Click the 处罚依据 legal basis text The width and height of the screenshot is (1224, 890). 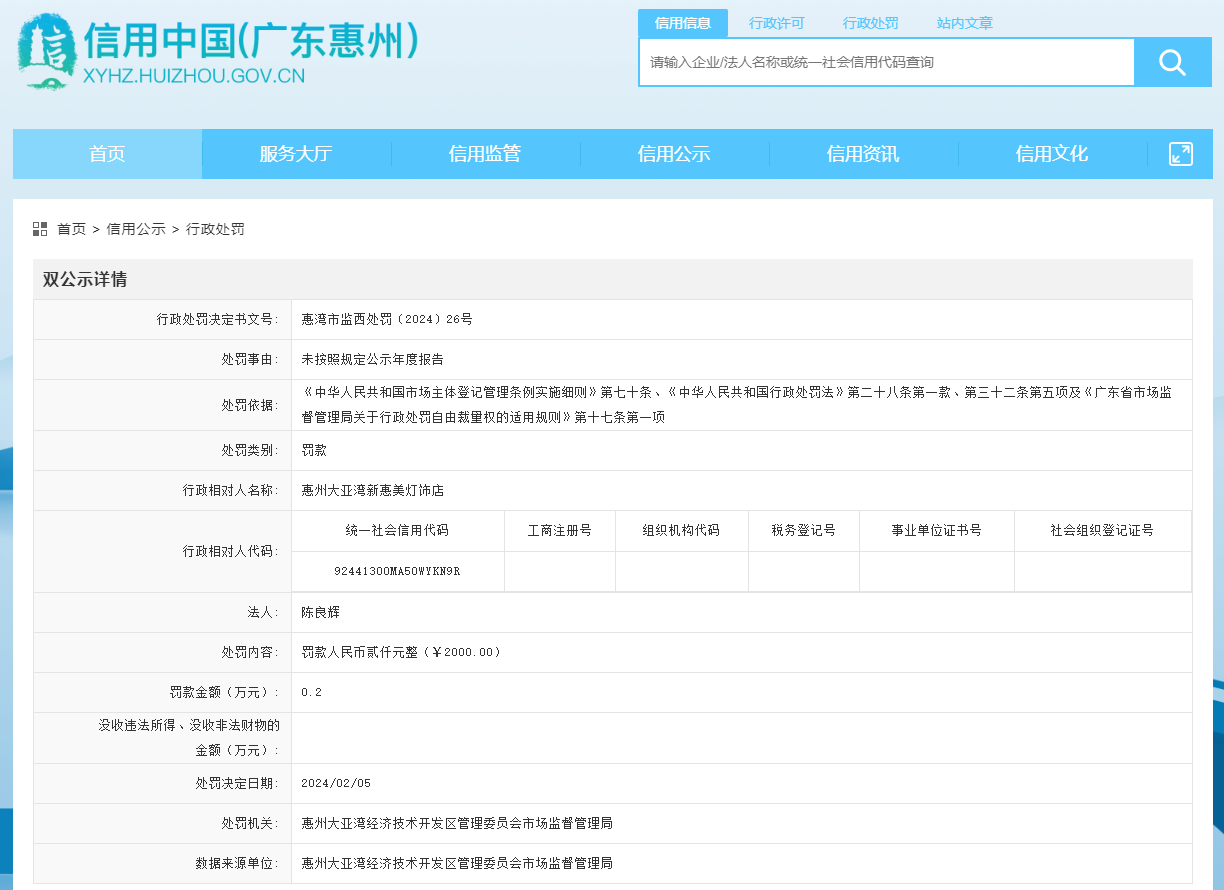coord(737,405)
